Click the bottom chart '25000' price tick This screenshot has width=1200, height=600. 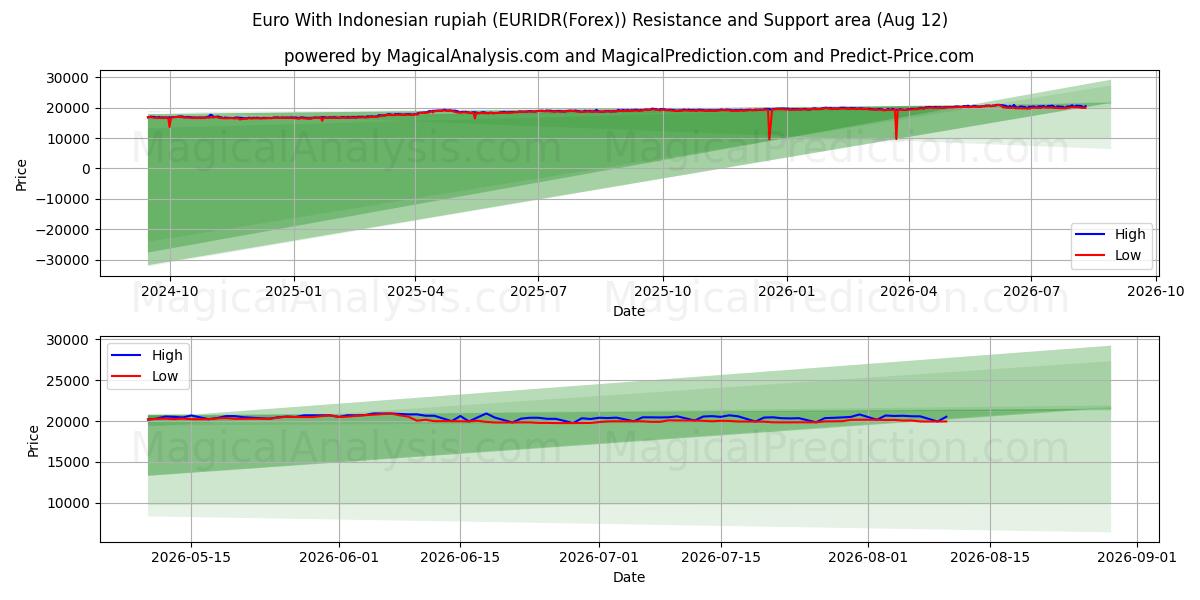tap(66, 381)
